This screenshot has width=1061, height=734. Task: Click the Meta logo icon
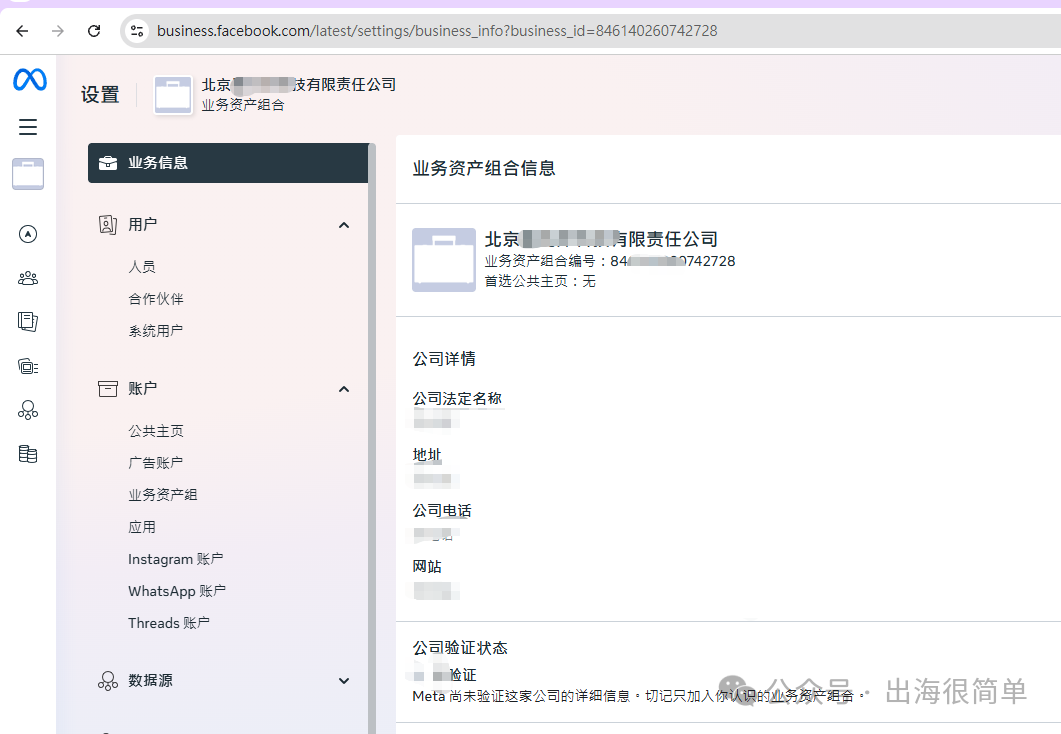click(30, 80)
